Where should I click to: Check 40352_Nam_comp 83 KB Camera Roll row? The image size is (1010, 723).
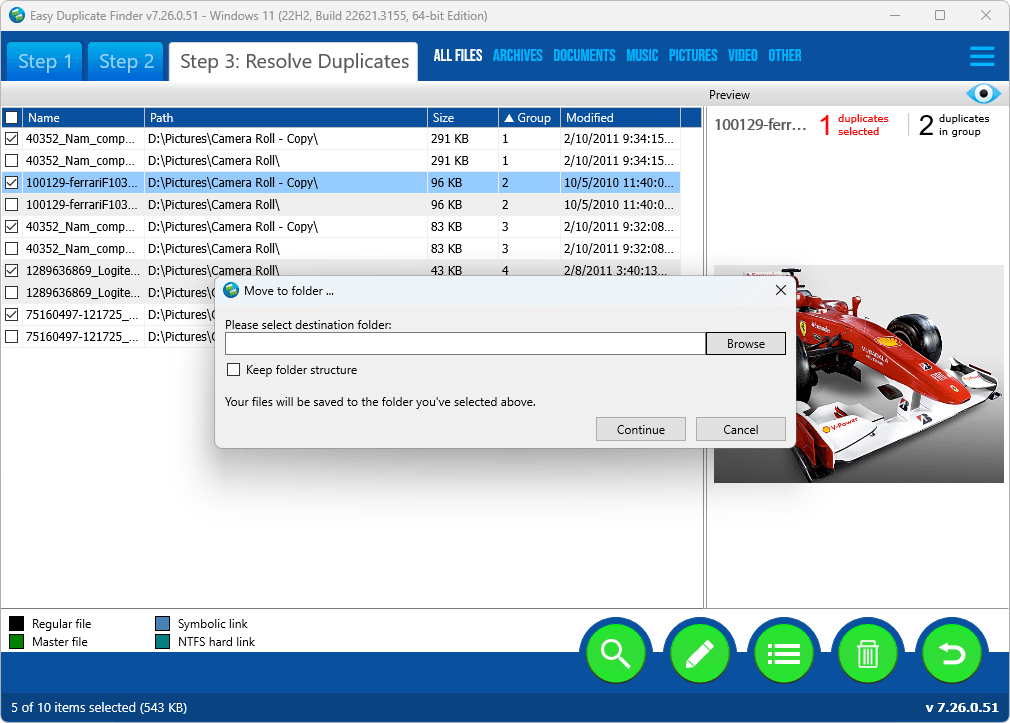click(x=12, y=248)
